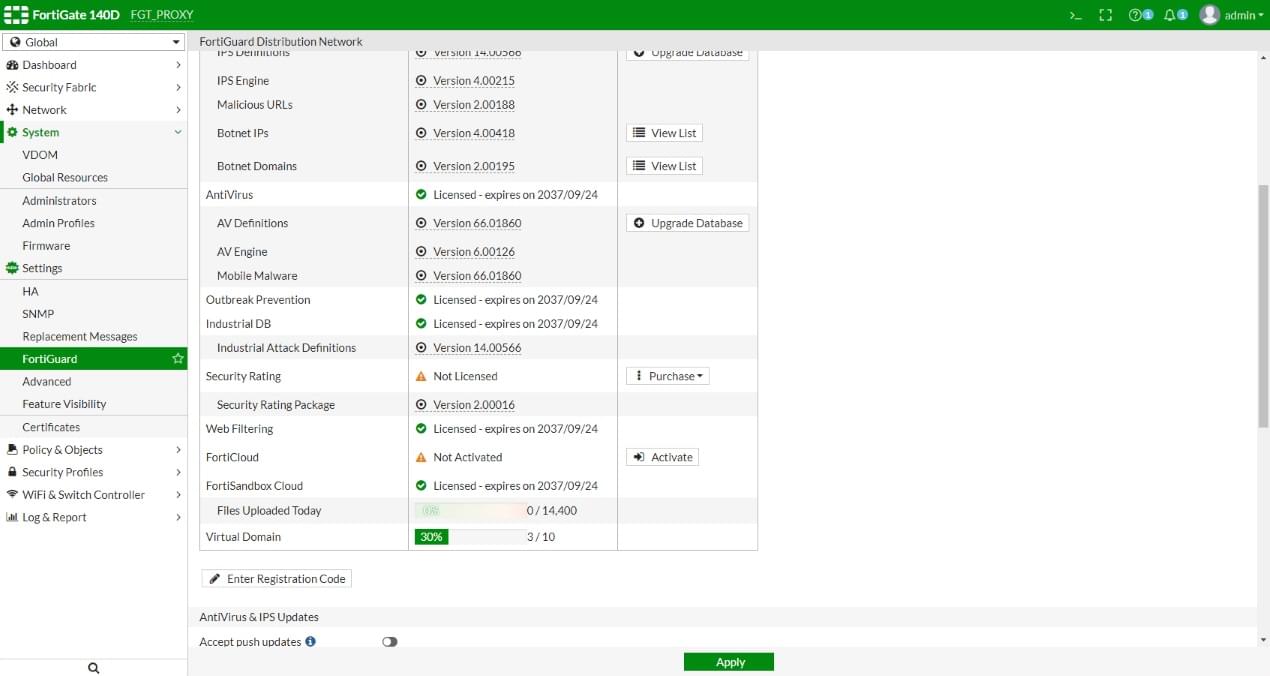This screenshot has width=1270, height=676.
Task: Click Enter Registration Code button
Action: pyautogui.click(x=277, y=579)
